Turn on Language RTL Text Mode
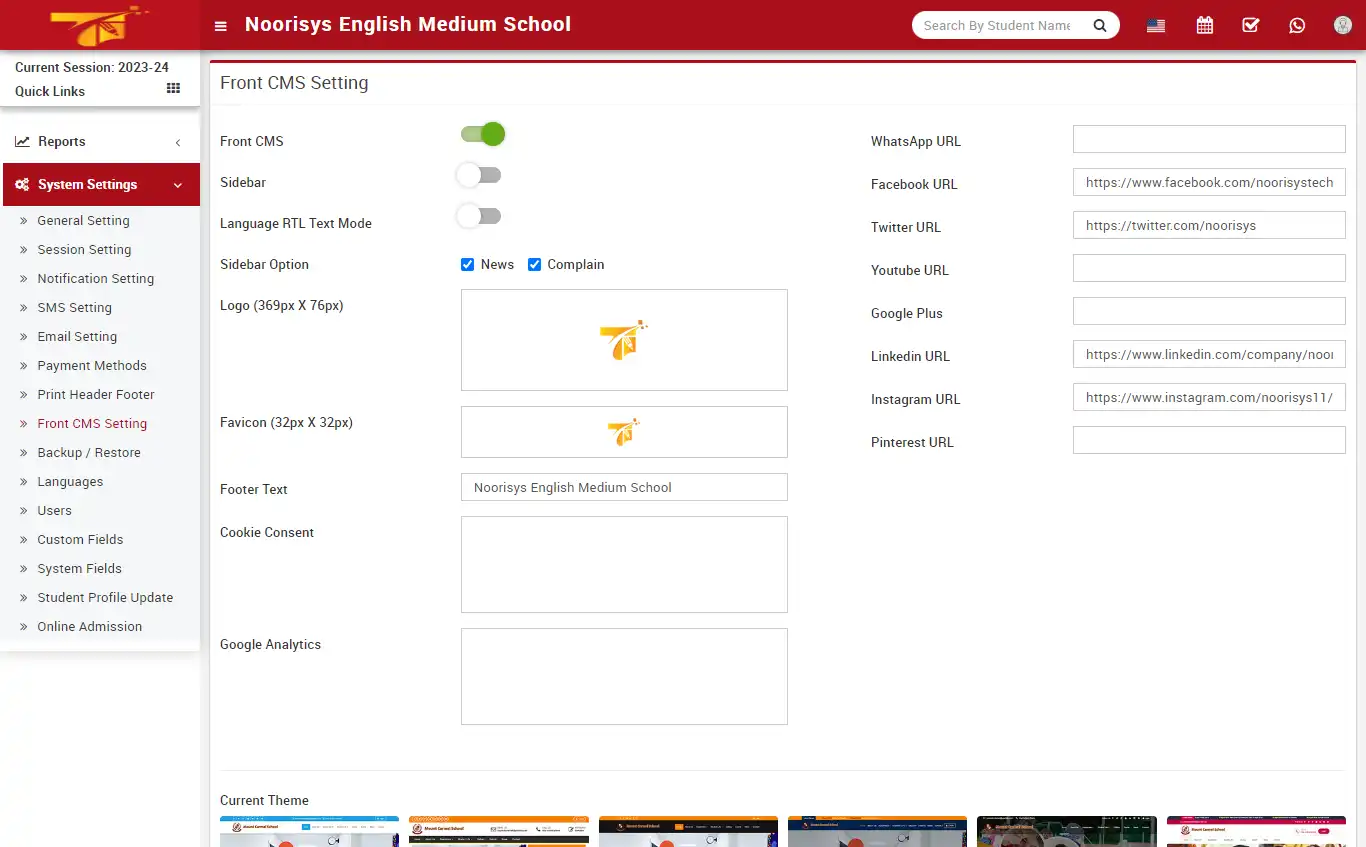1366x847 pixels. [479, 215]
